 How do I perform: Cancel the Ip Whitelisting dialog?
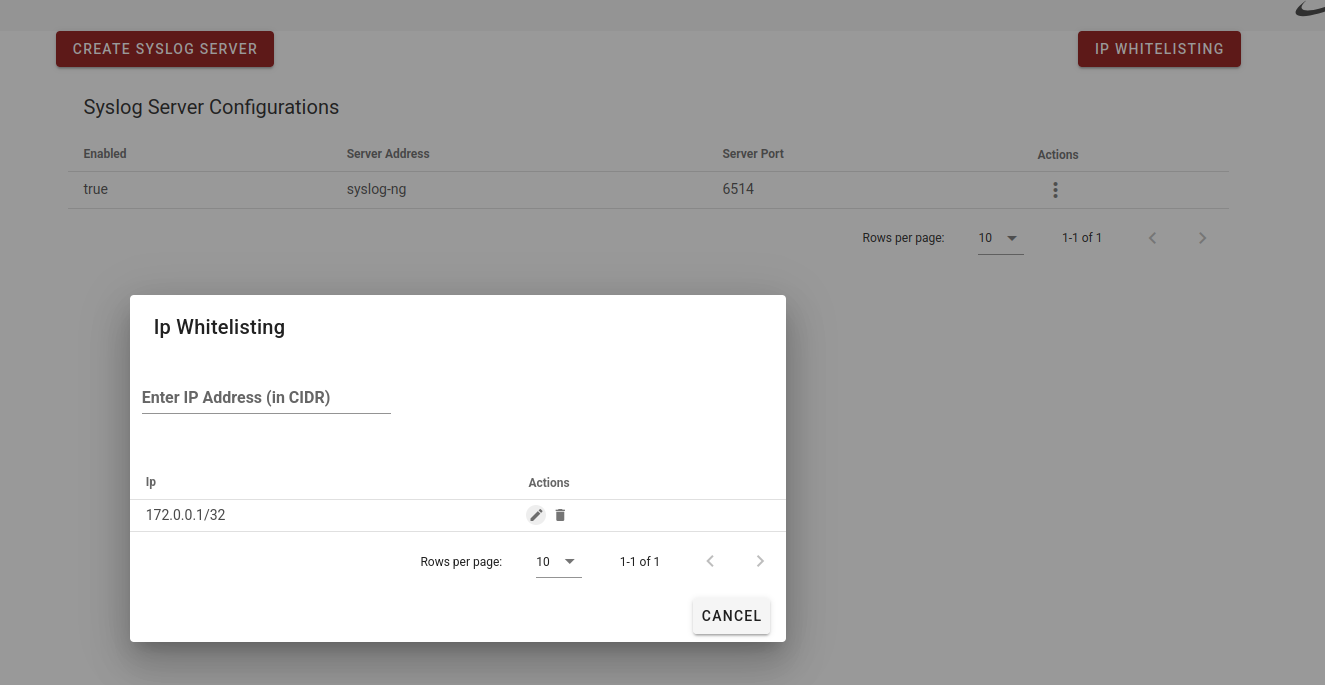click(x=731, y=616)
